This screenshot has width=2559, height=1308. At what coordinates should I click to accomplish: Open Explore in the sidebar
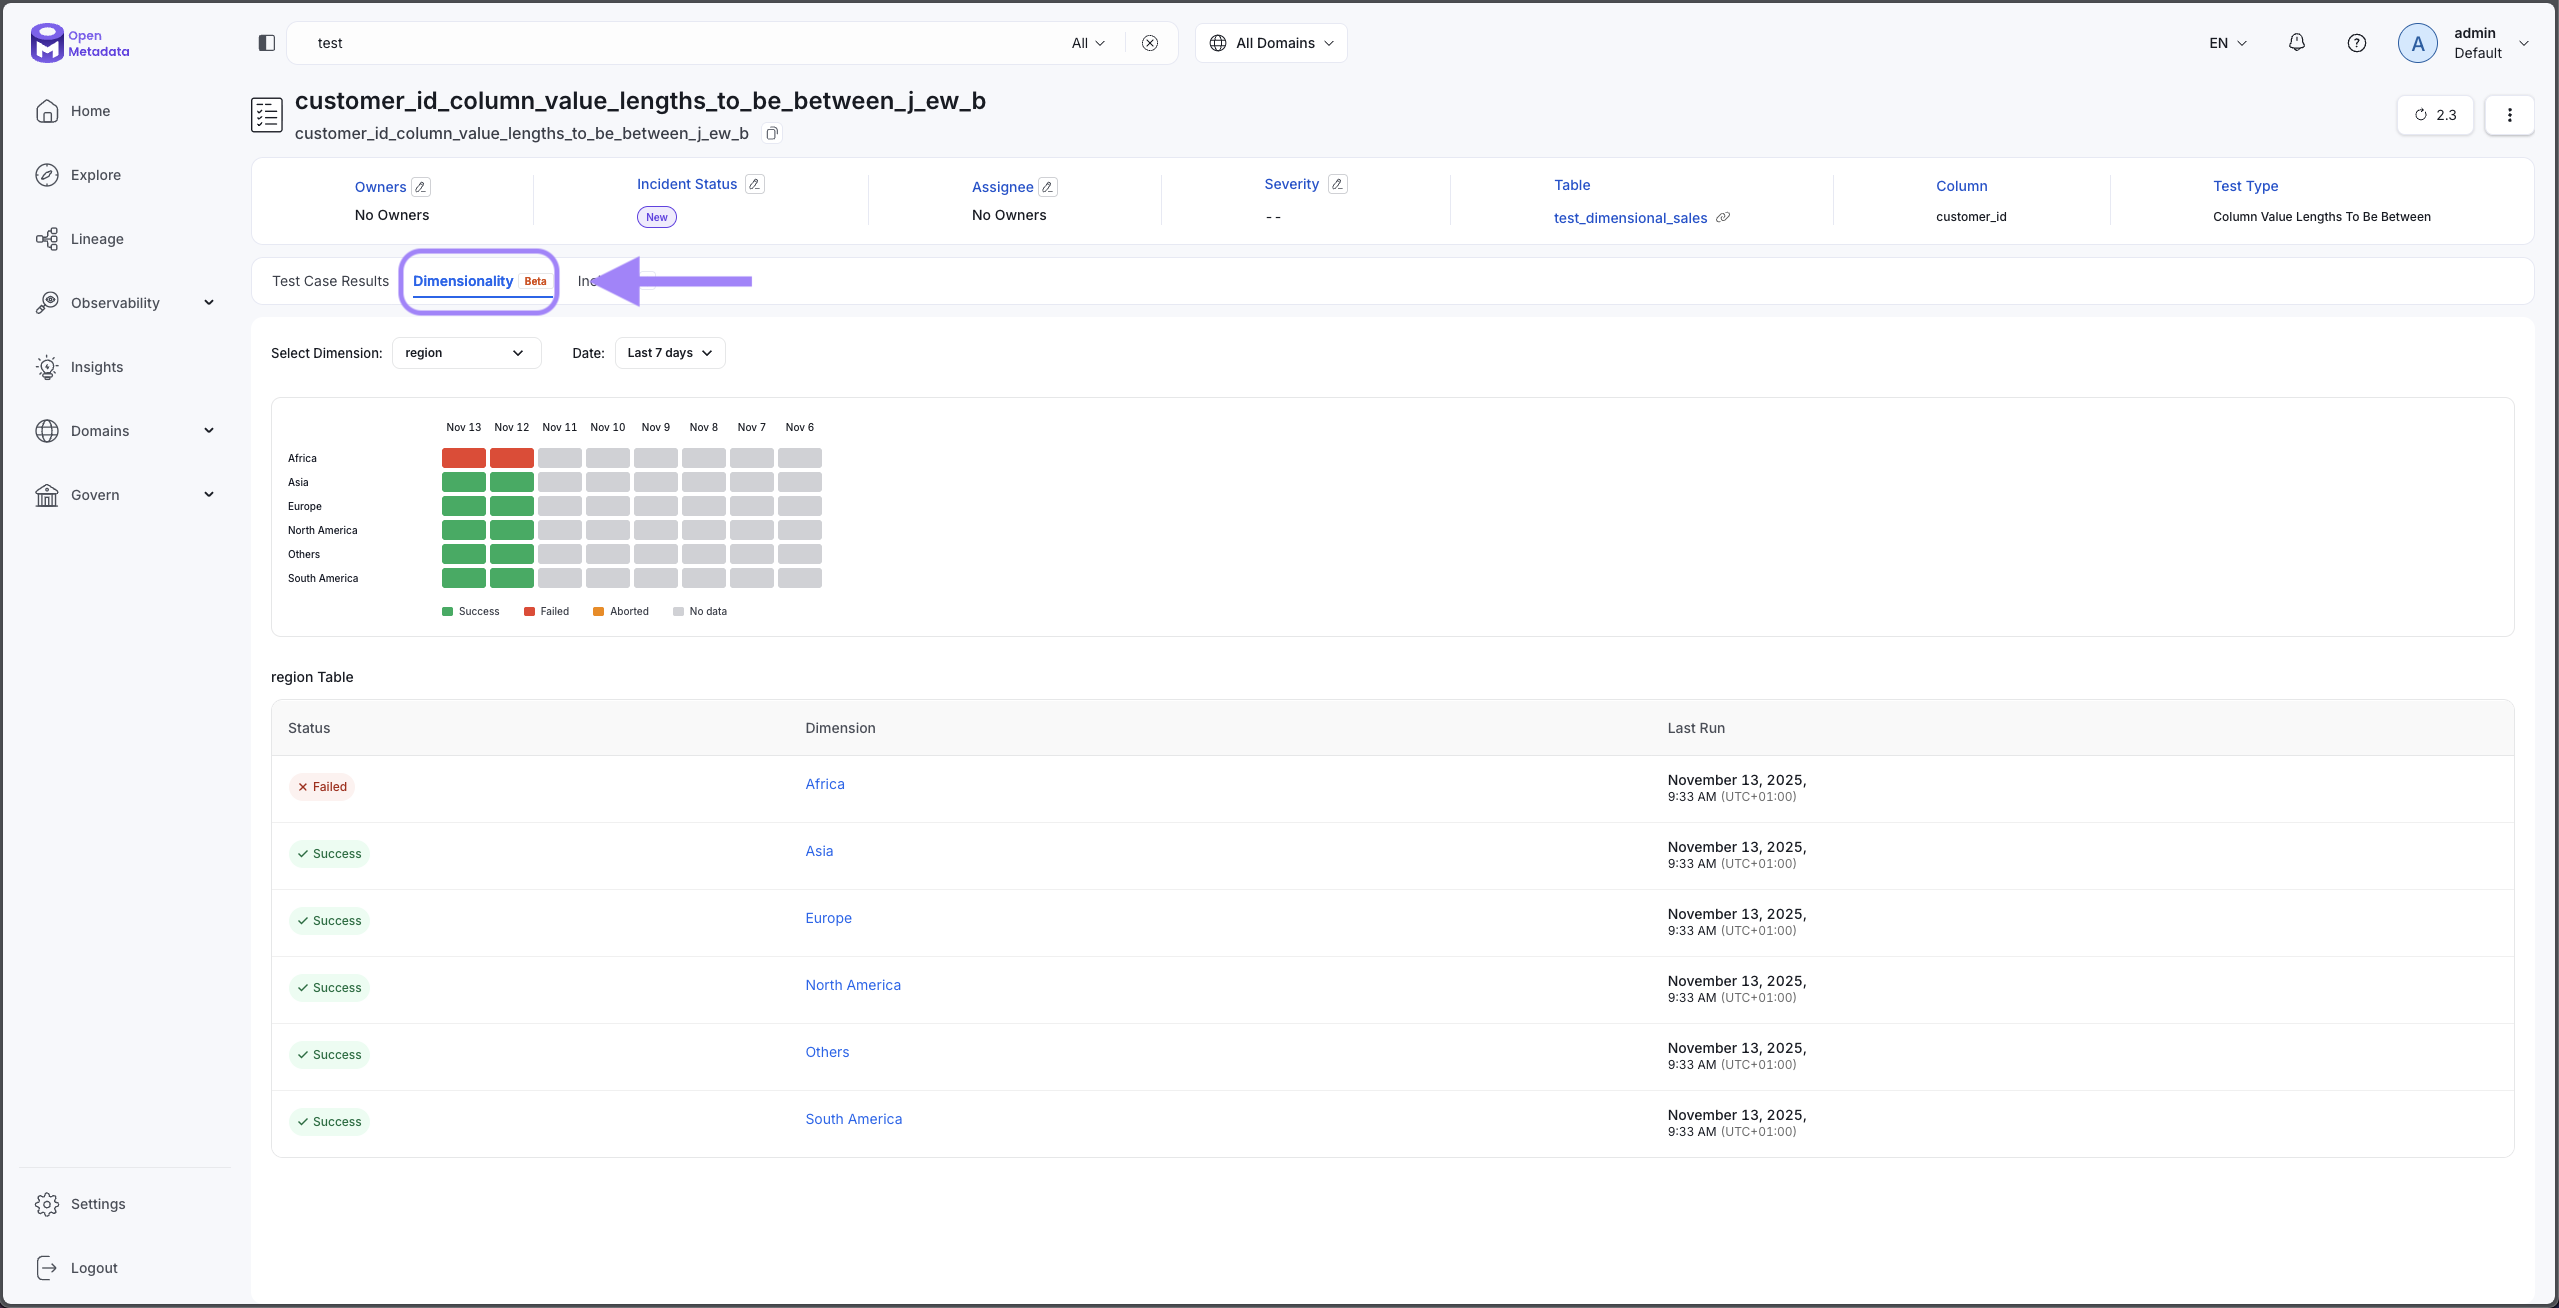[x=95, y=175]
